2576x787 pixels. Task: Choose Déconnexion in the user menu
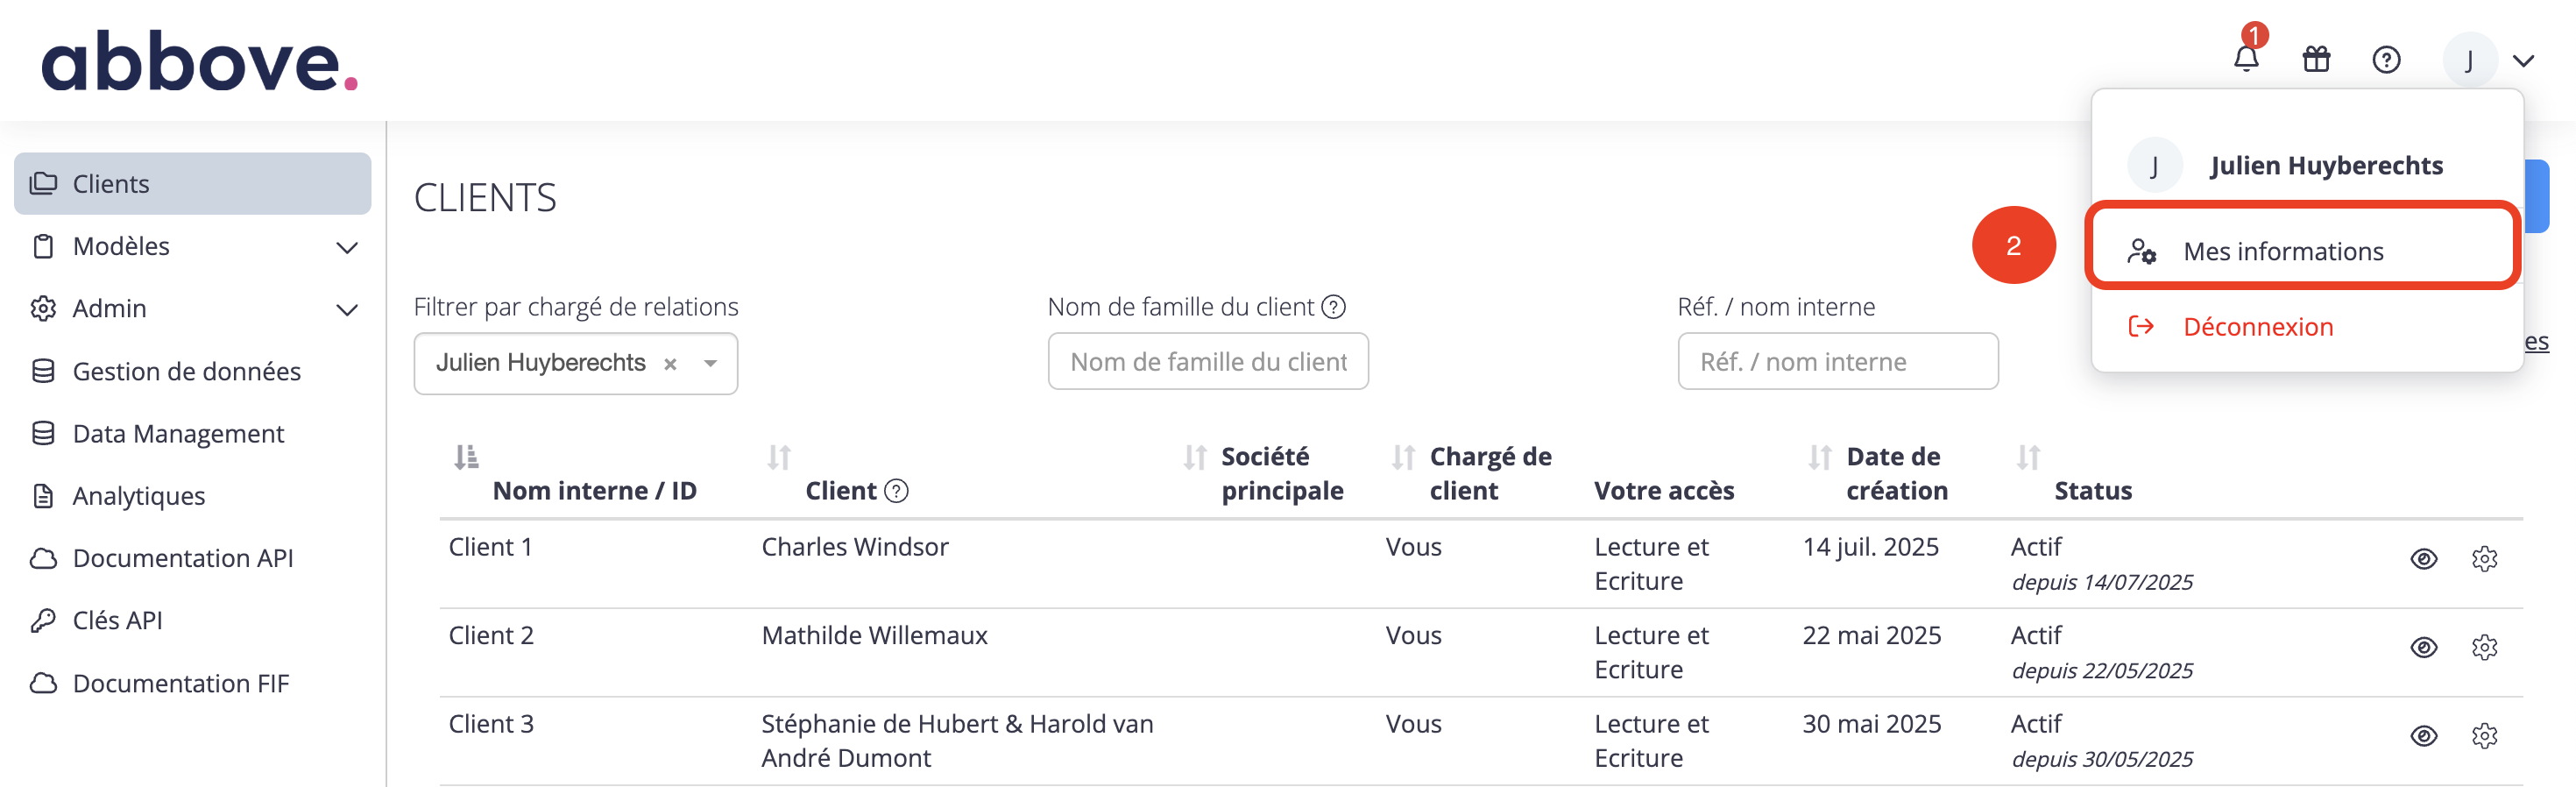pos(2257,327)
